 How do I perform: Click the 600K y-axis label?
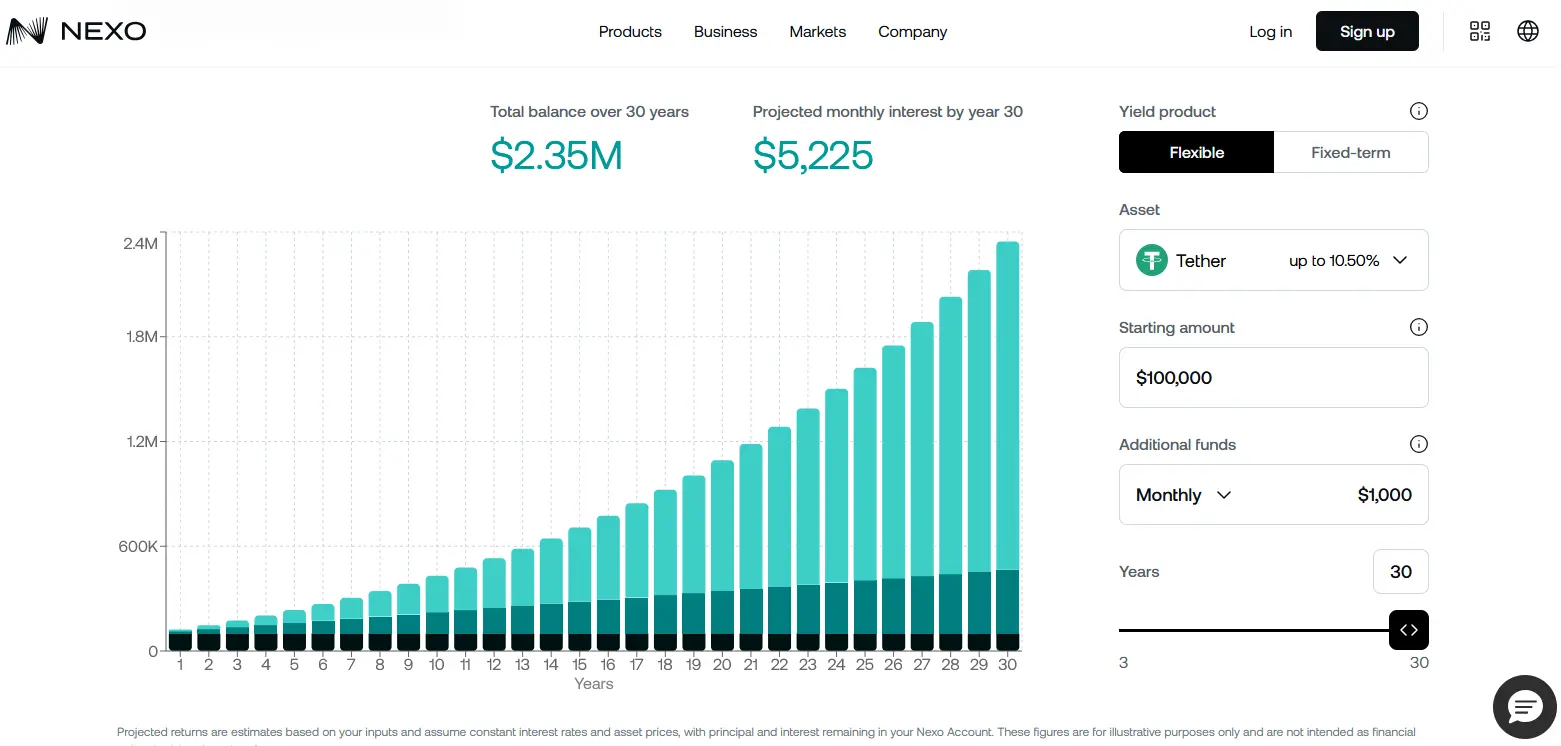[x=138, y=546]
